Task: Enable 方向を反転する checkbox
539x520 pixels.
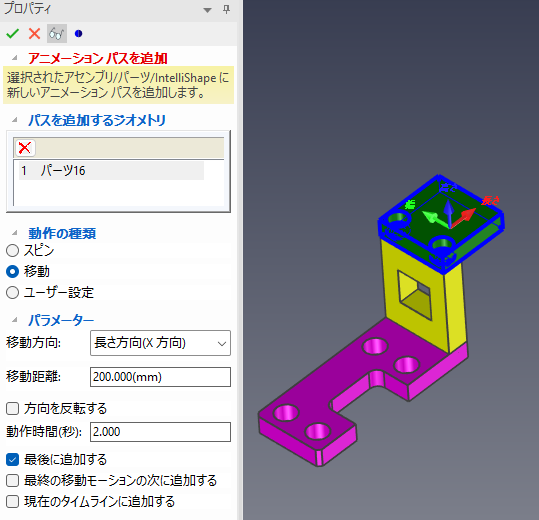Action: [x=12, y=409]
